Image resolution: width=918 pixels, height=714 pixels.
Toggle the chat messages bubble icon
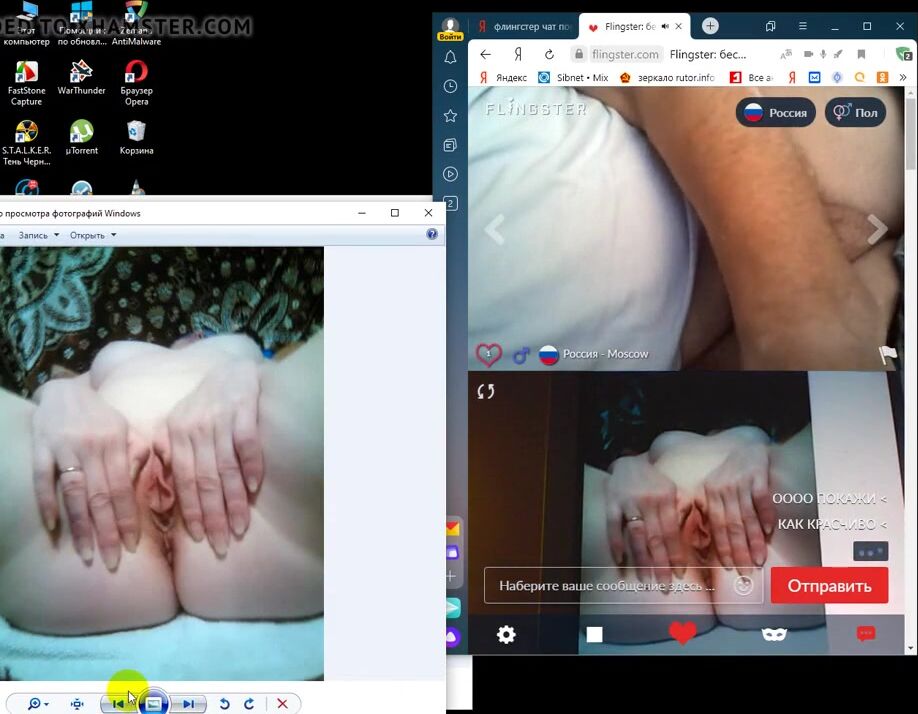tap(866, 634)
